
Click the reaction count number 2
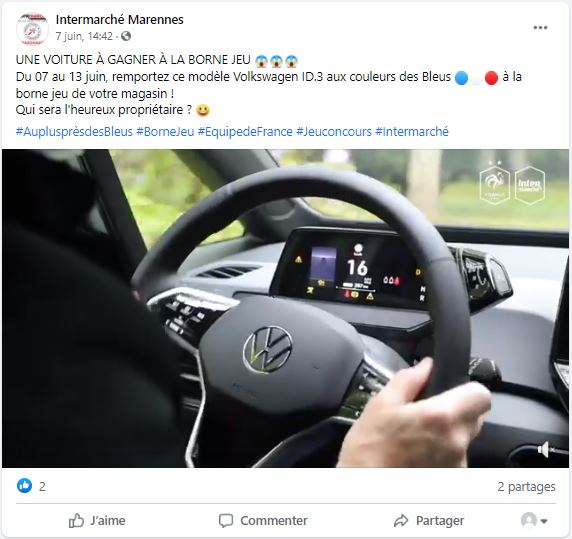[x=42, y=486]
